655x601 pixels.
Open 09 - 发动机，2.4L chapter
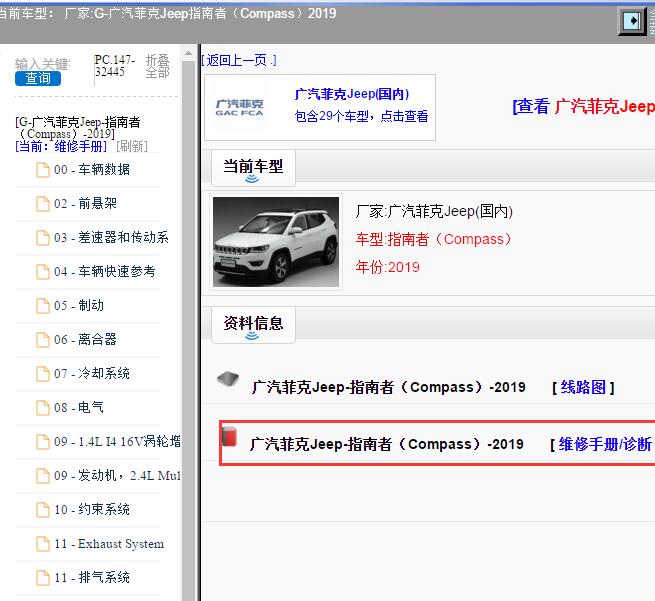[x=117, y=475]
